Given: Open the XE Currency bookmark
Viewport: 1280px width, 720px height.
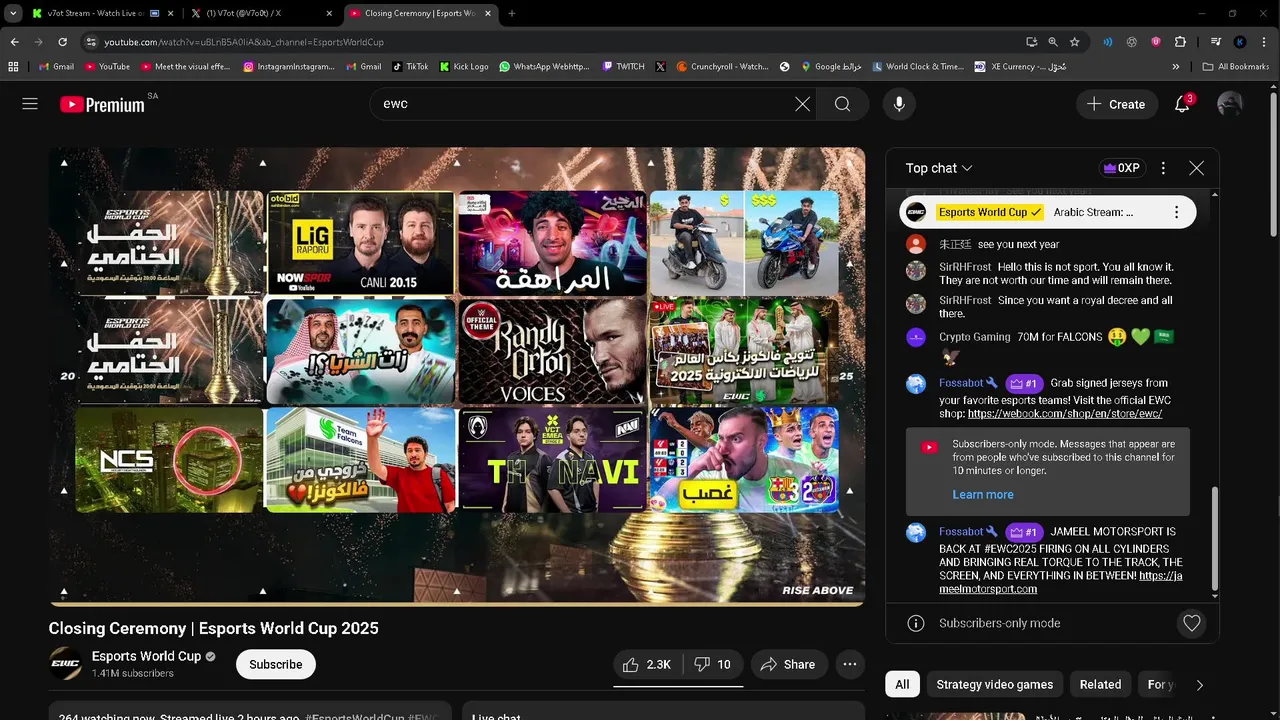Looking at the screenshot, I should (1021, 67).
